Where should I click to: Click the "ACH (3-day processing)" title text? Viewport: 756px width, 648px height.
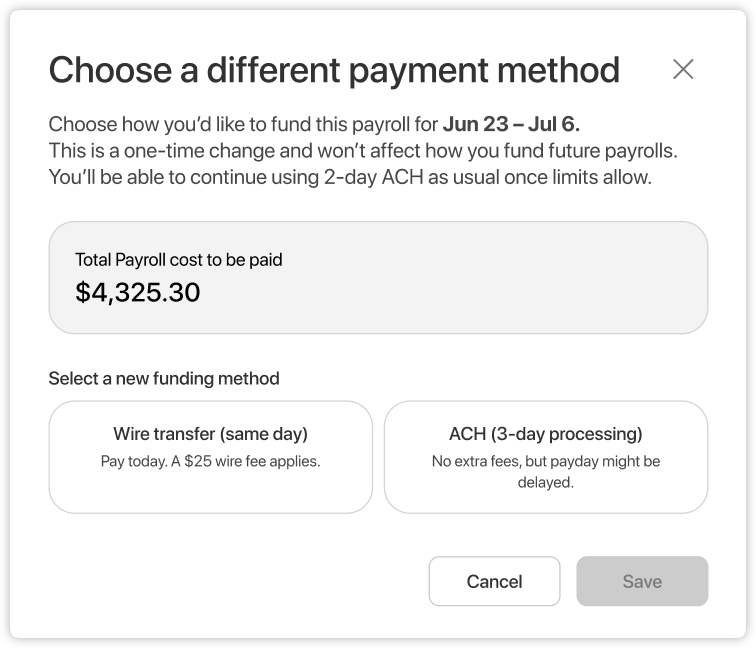point(546,434)
